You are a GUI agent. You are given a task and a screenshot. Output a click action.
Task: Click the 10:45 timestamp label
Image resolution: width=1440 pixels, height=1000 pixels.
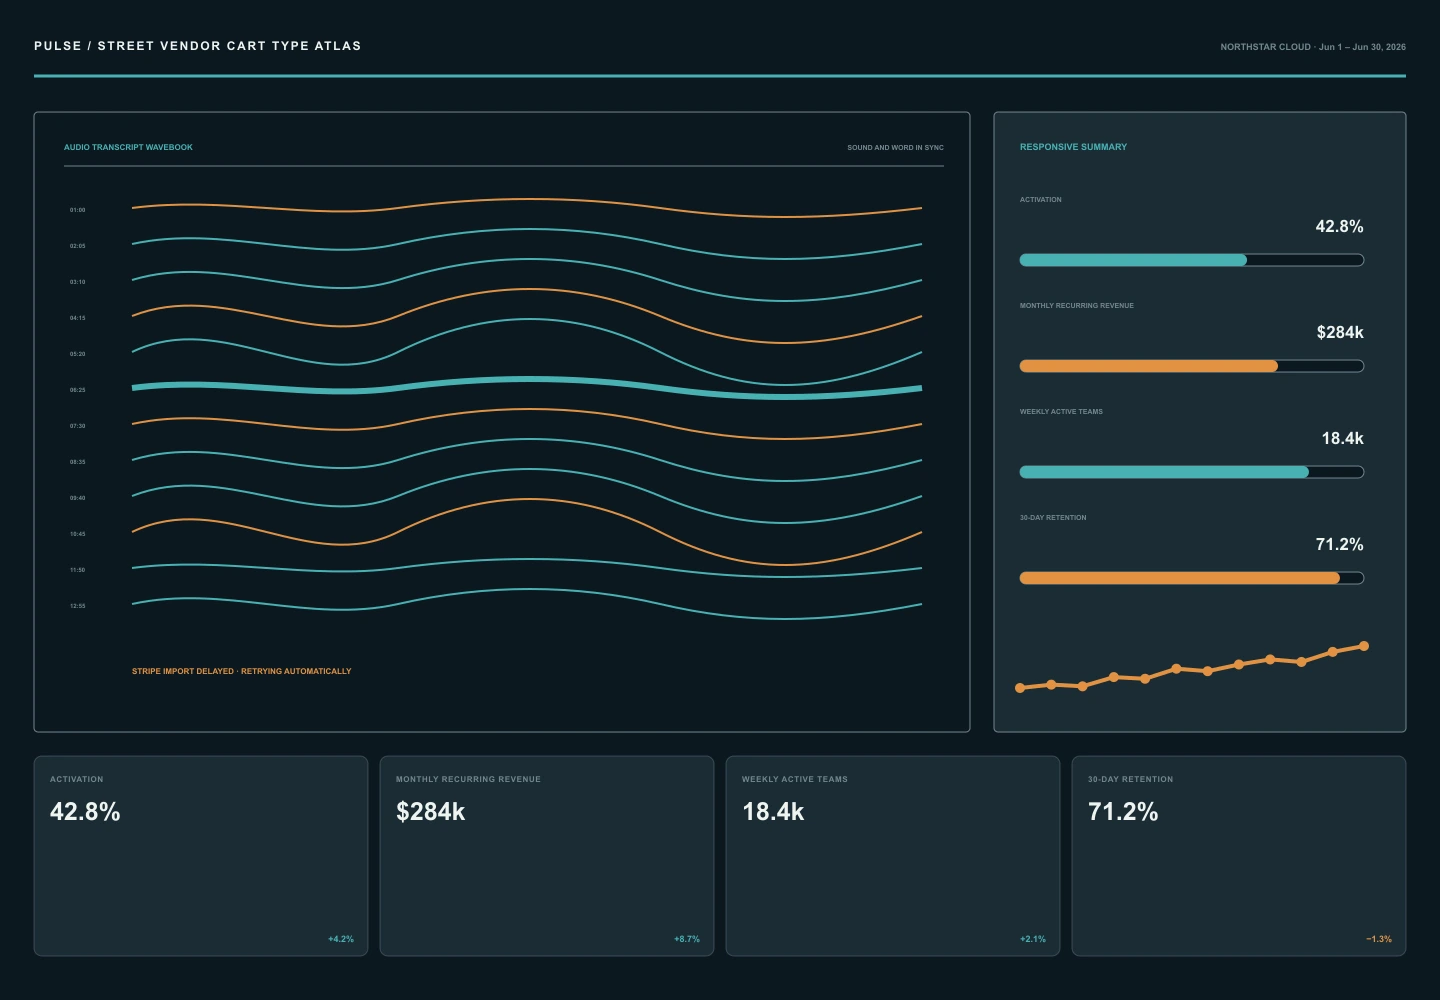[x=78, y=534]
